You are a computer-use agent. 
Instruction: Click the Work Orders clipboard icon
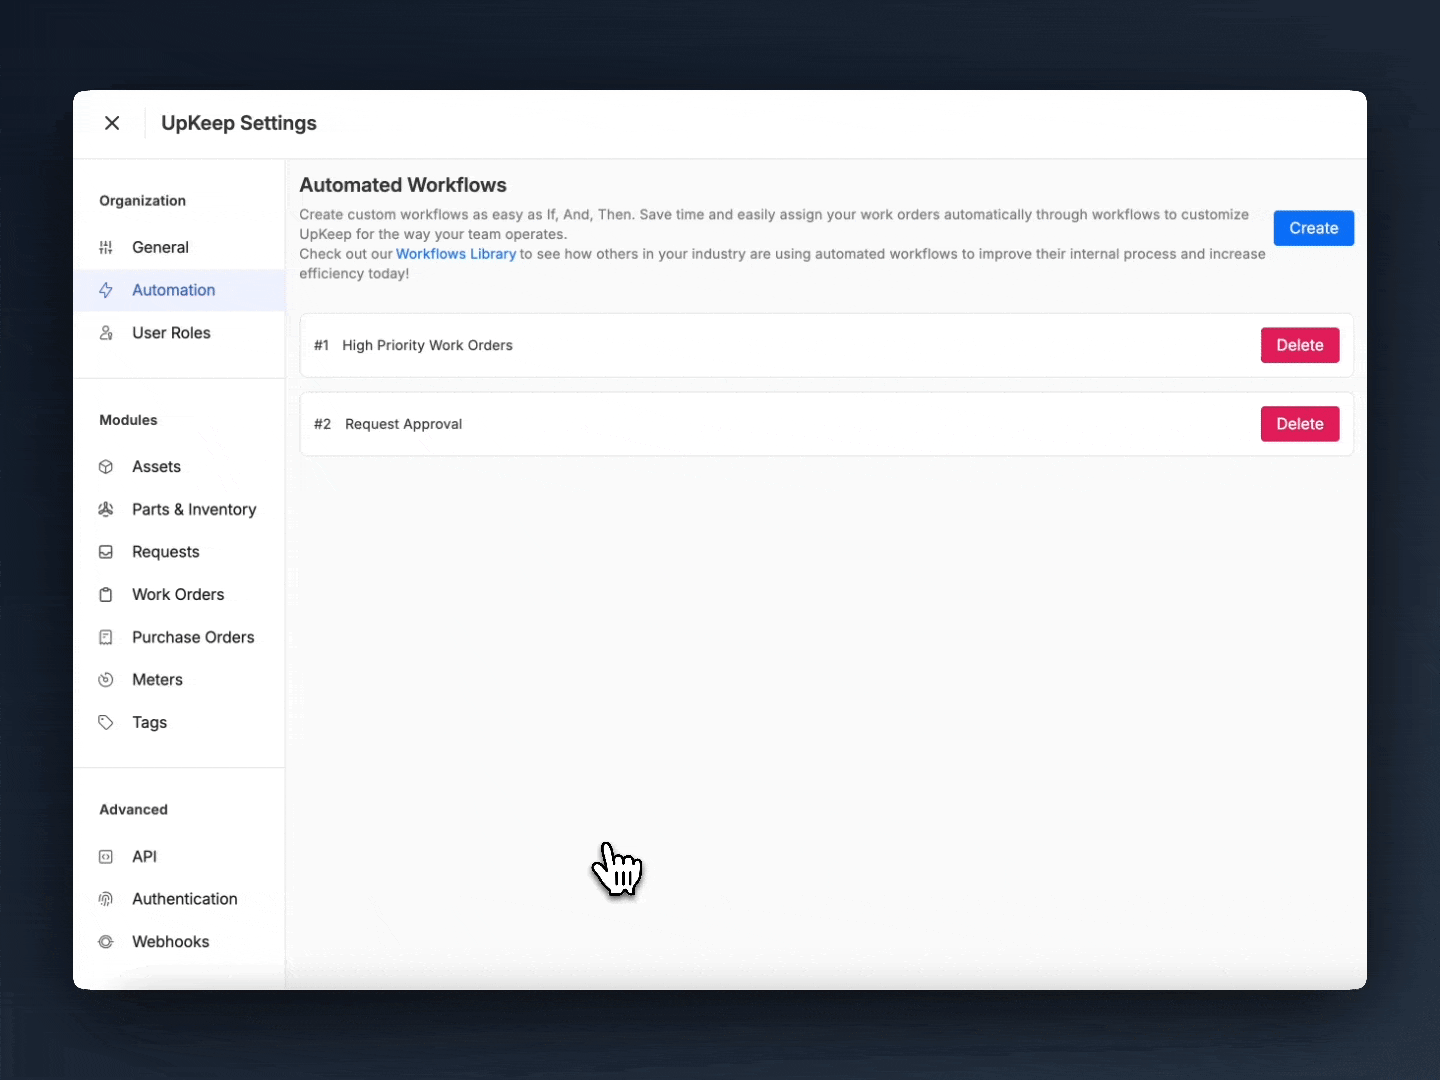(106, 595)
